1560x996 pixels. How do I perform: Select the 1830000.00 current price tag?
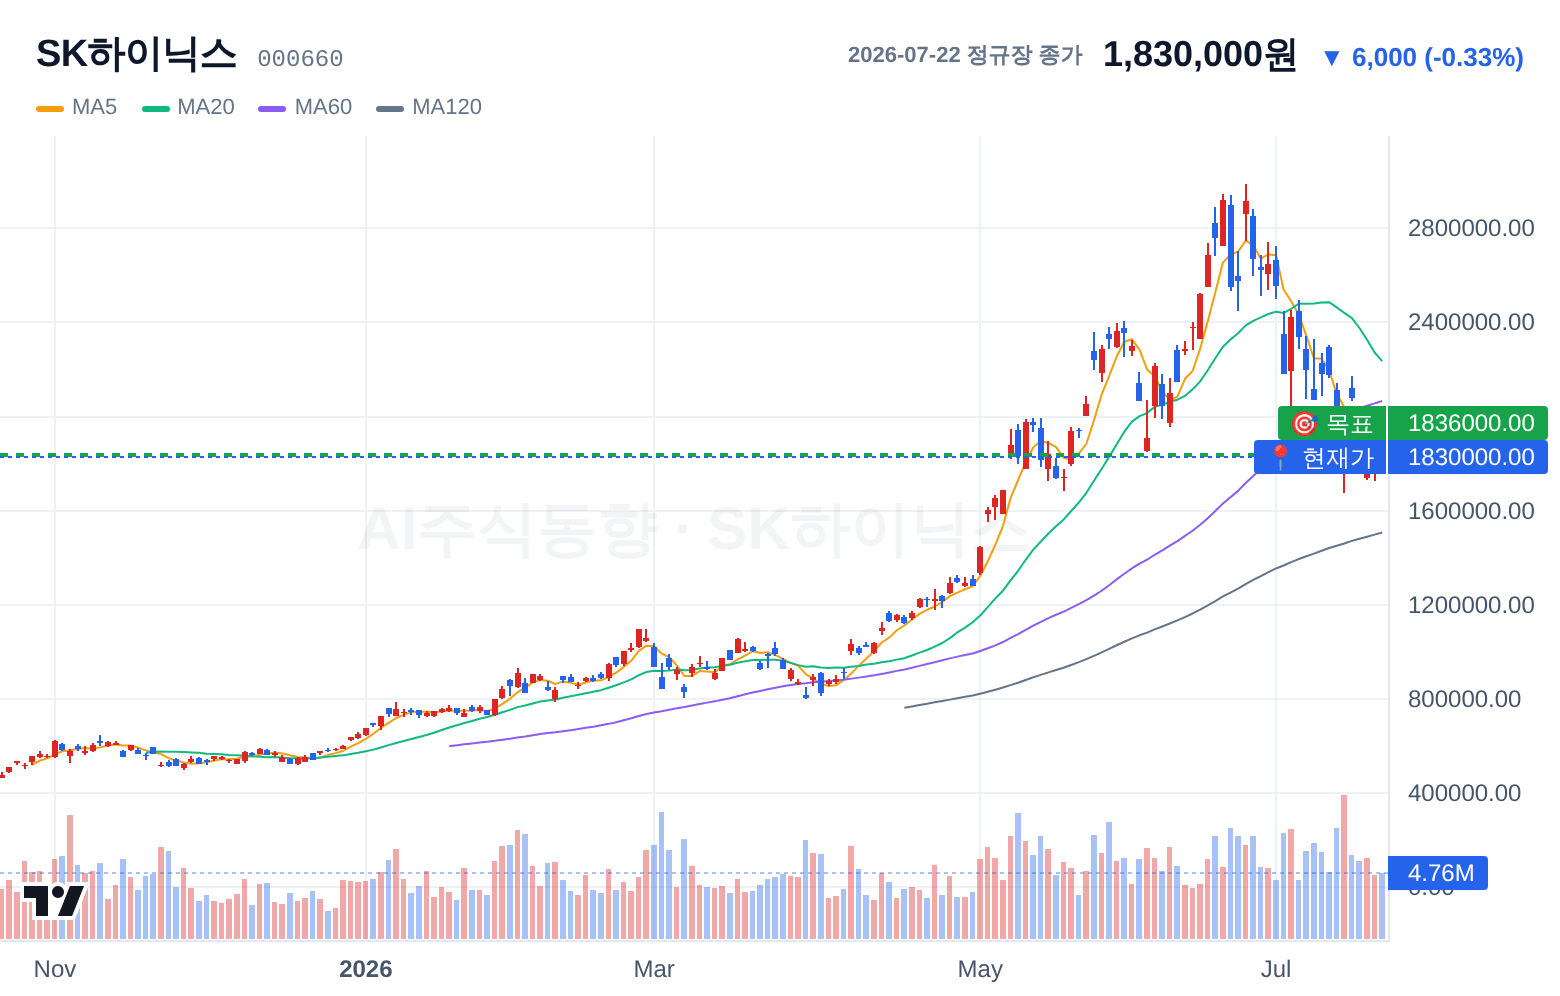point(1468,457)
